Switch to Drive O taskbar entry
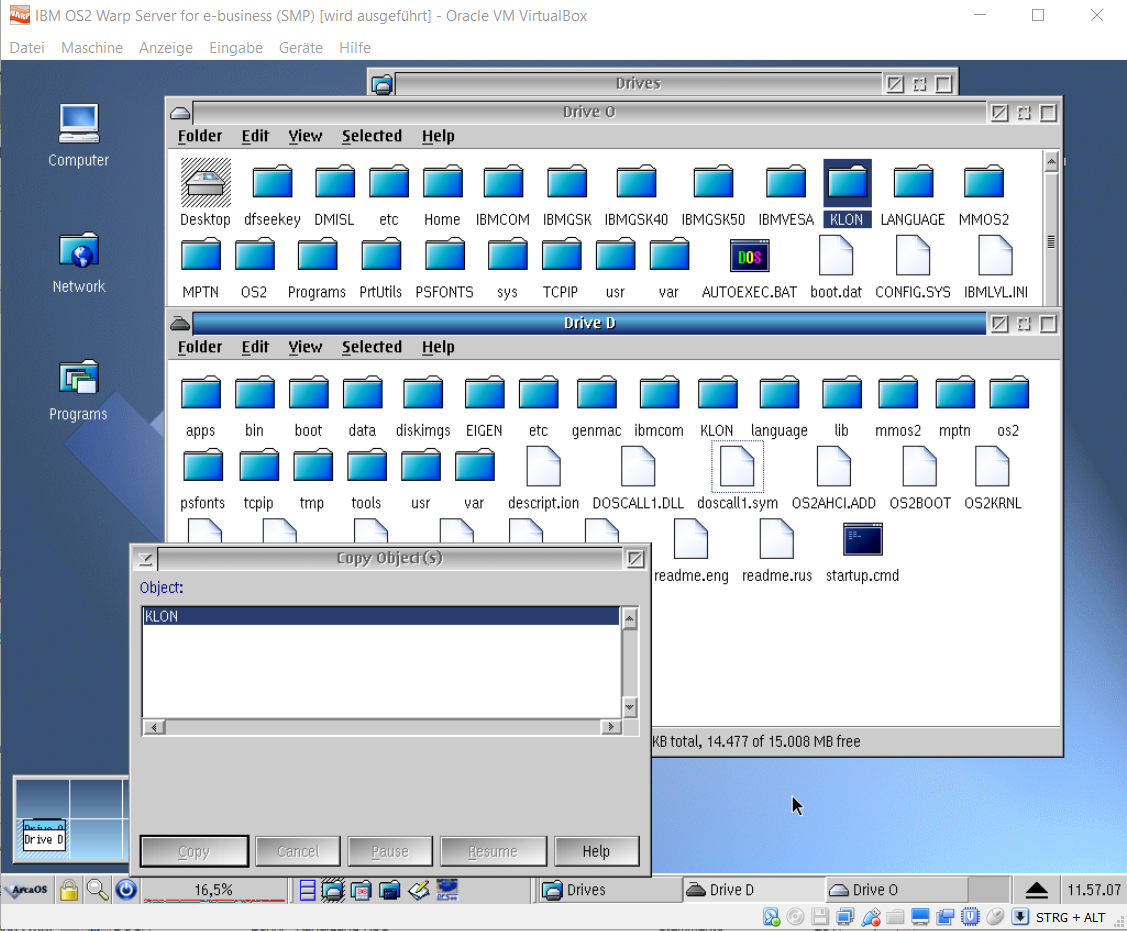This screenshot has height=931, width=1127. click(x=896, y=890)
